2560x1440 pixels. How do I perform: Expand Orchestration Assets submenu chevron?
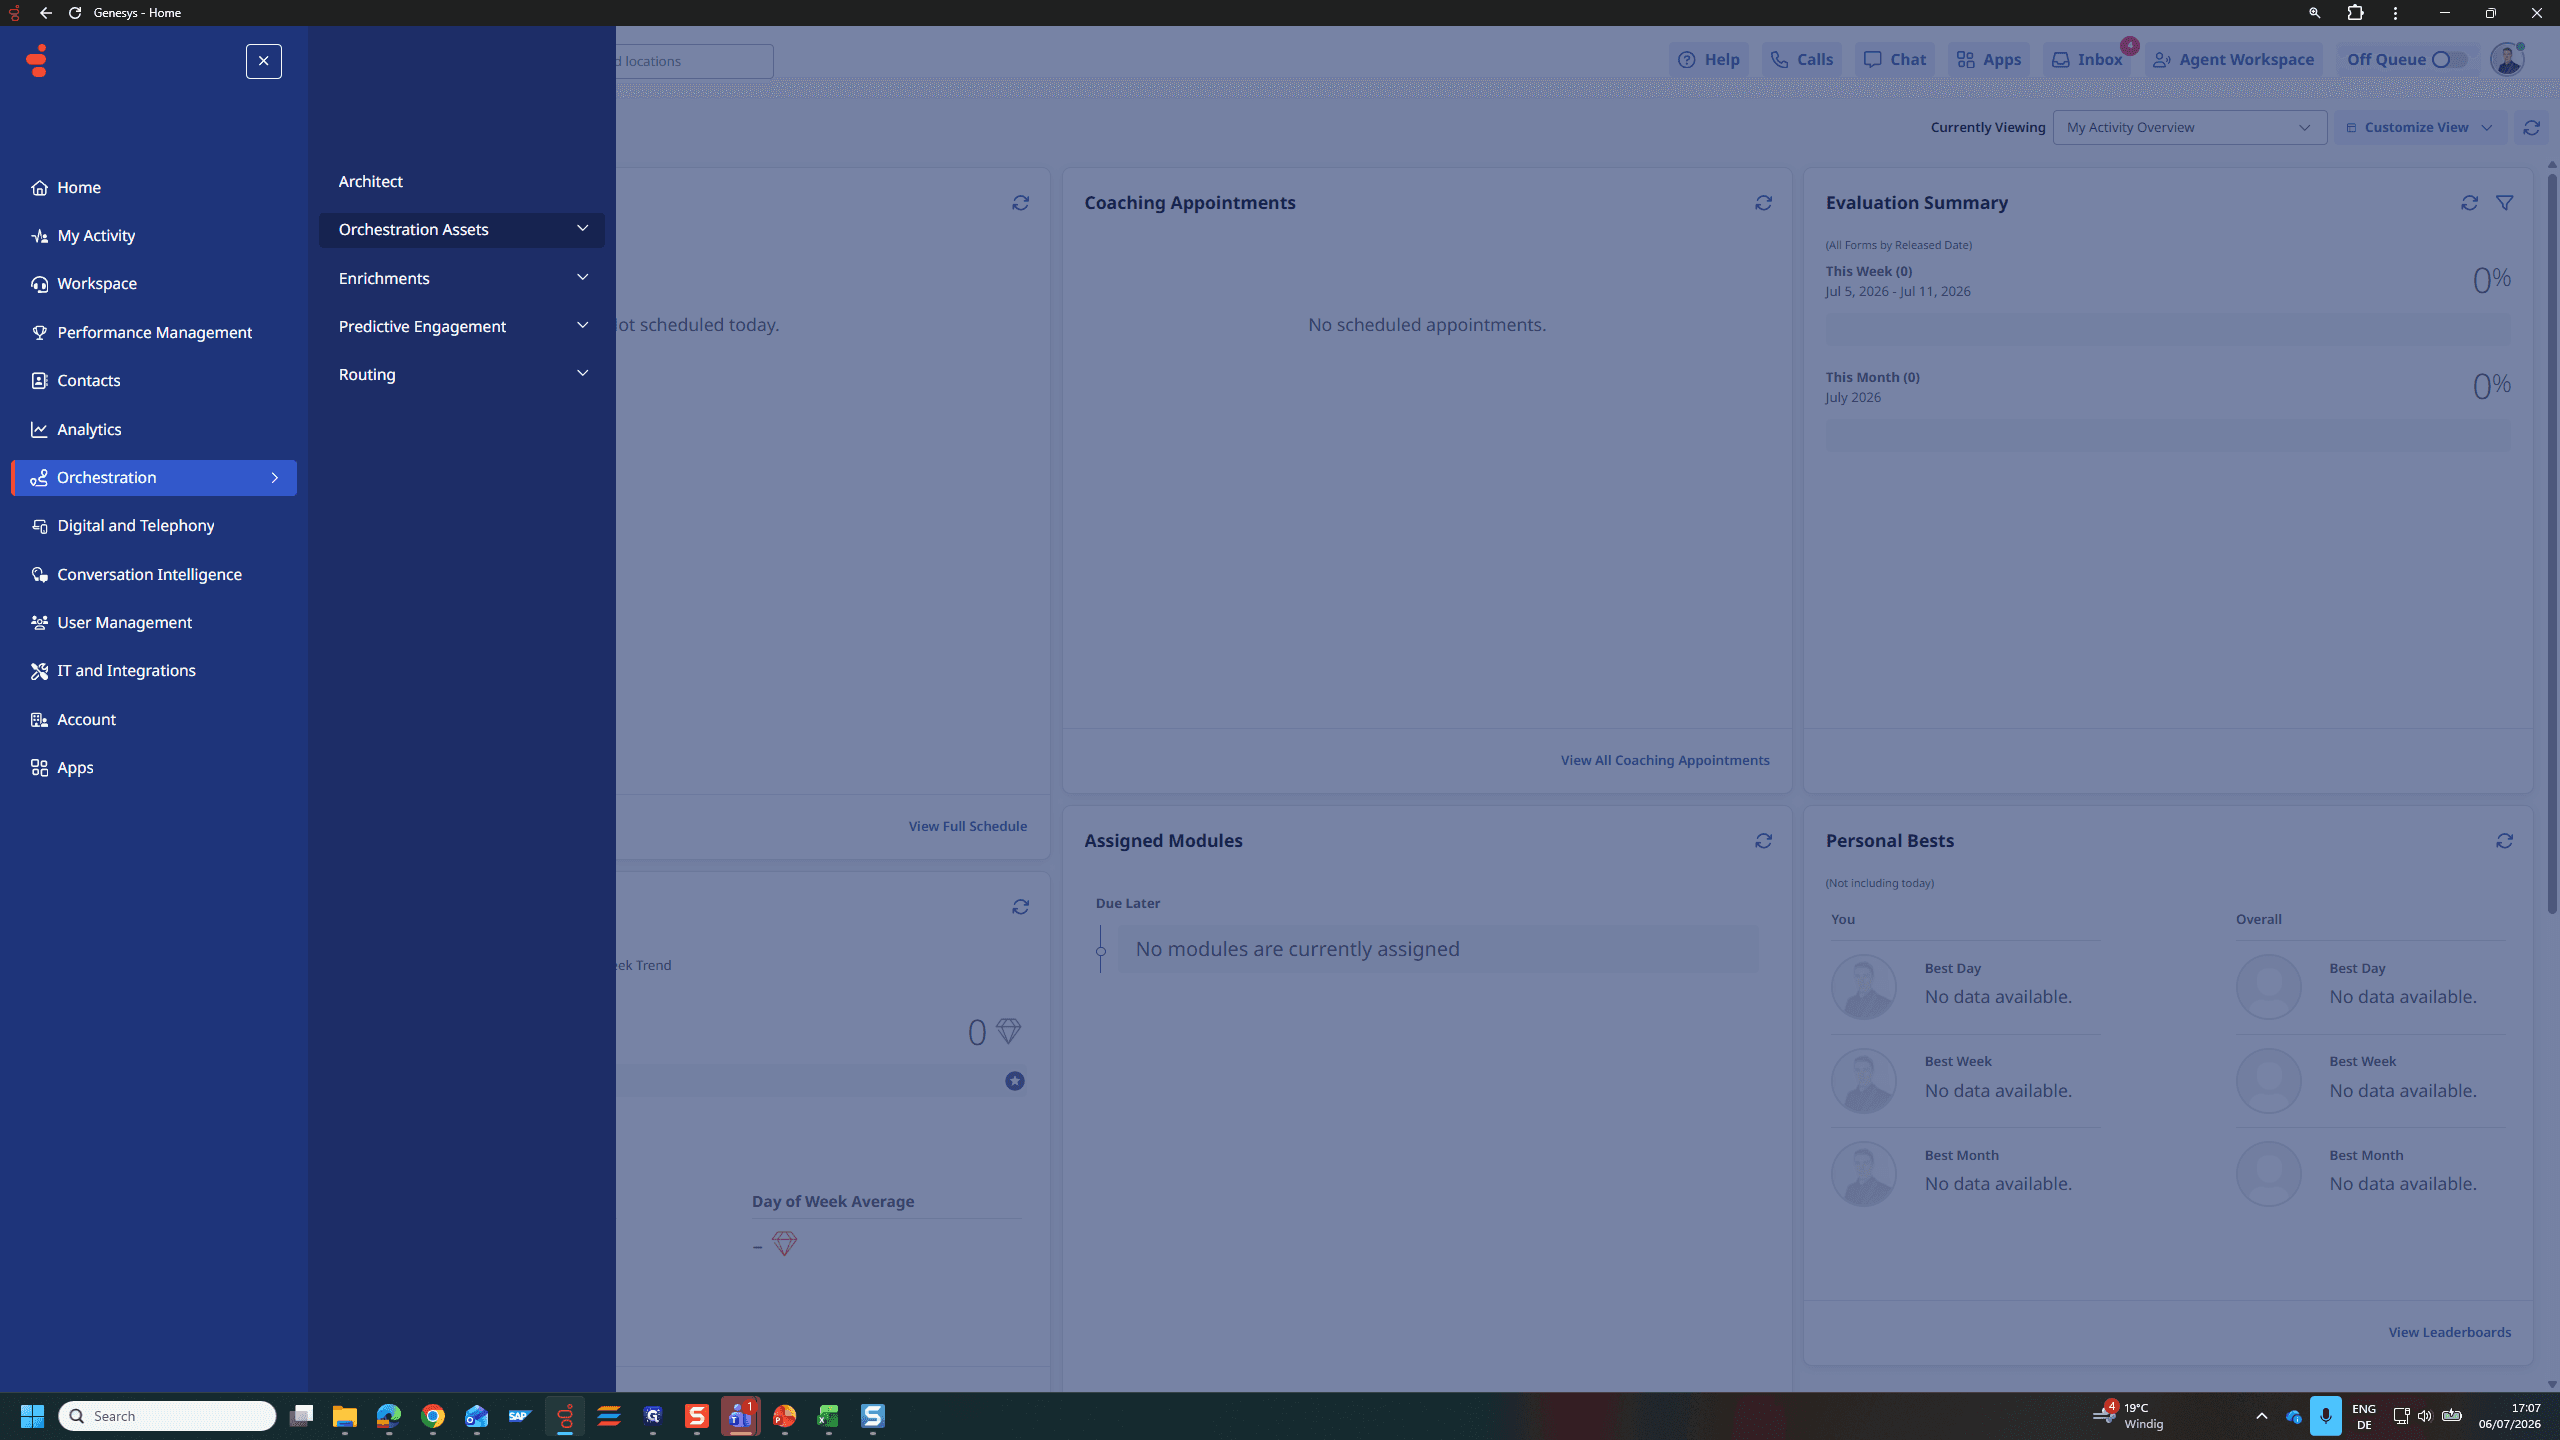(582, 229)
